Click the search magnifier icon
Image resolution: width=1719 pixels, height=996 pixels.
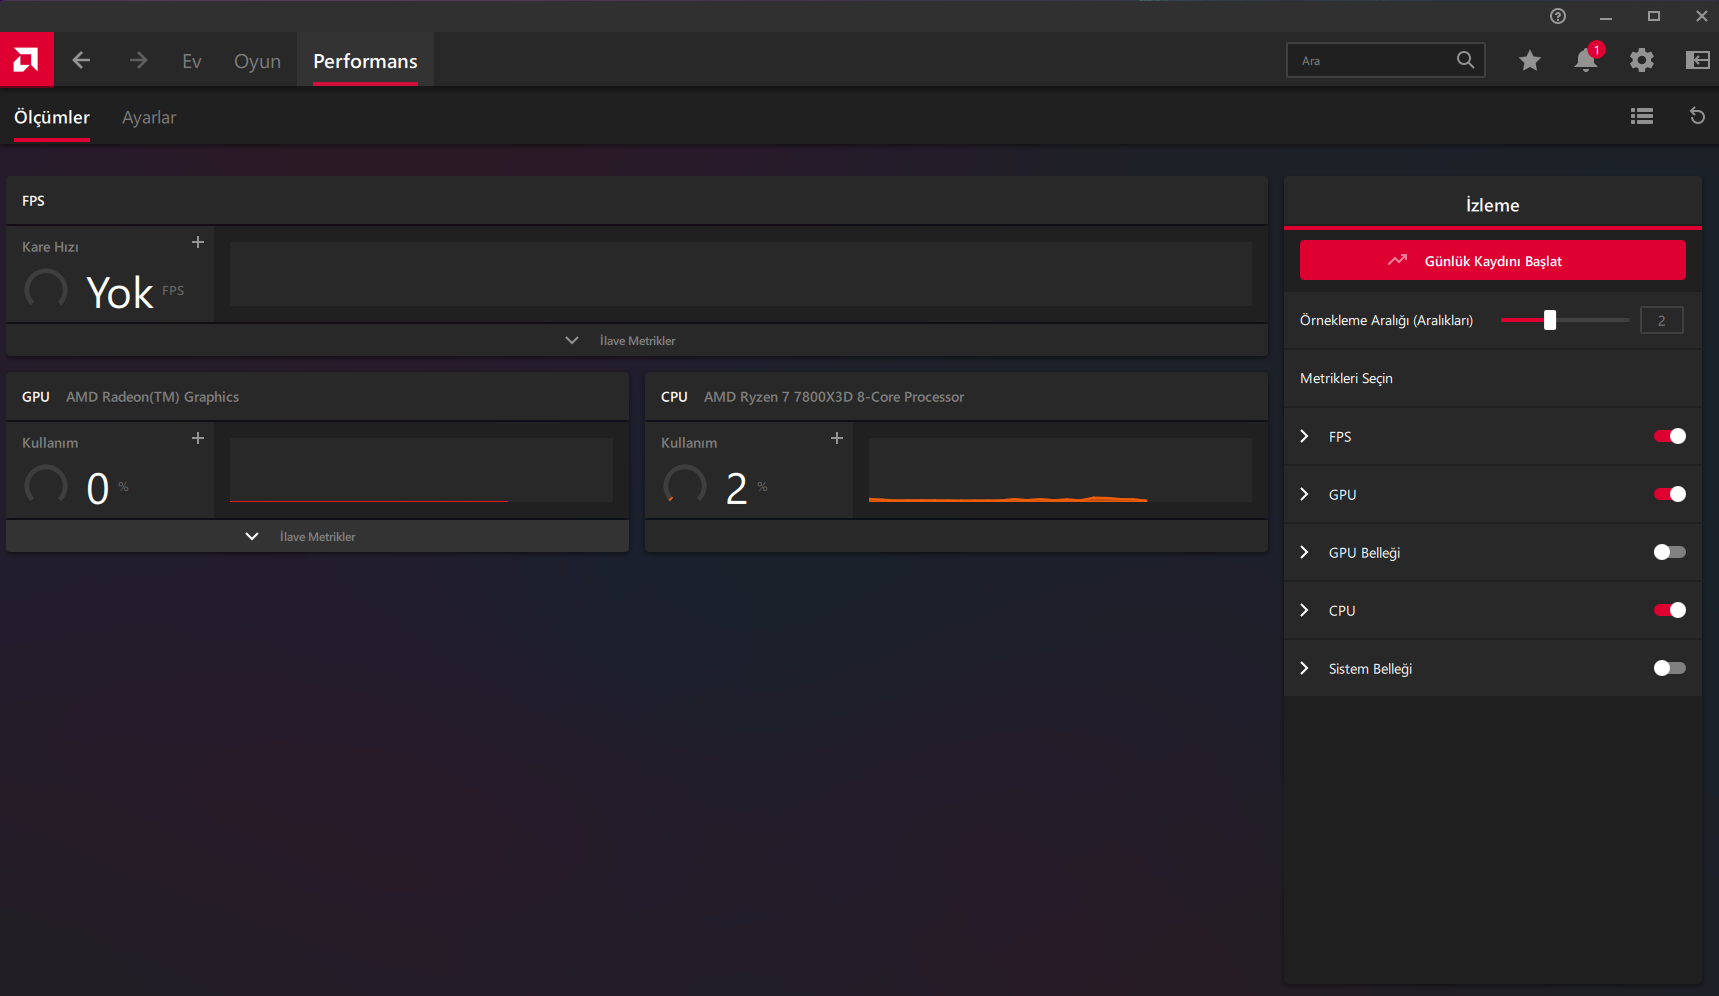coord(1465,60)
